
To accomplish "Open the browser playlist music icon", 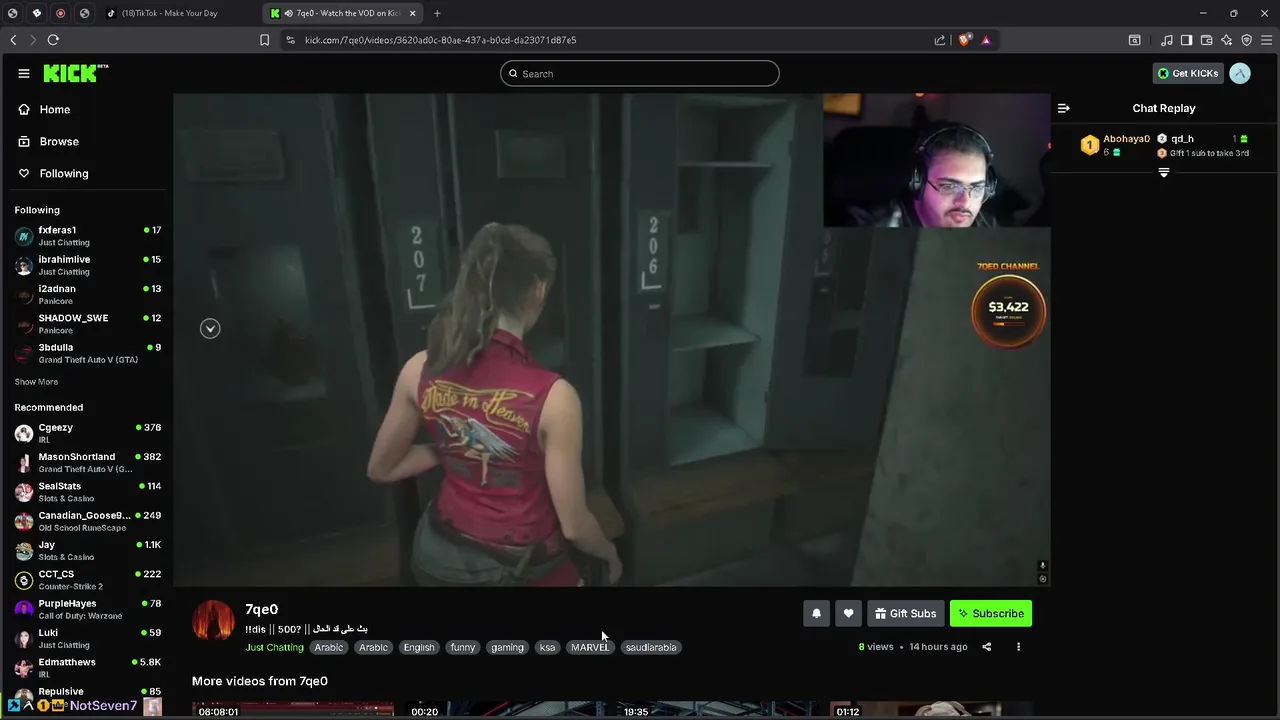I will 1167,40.
